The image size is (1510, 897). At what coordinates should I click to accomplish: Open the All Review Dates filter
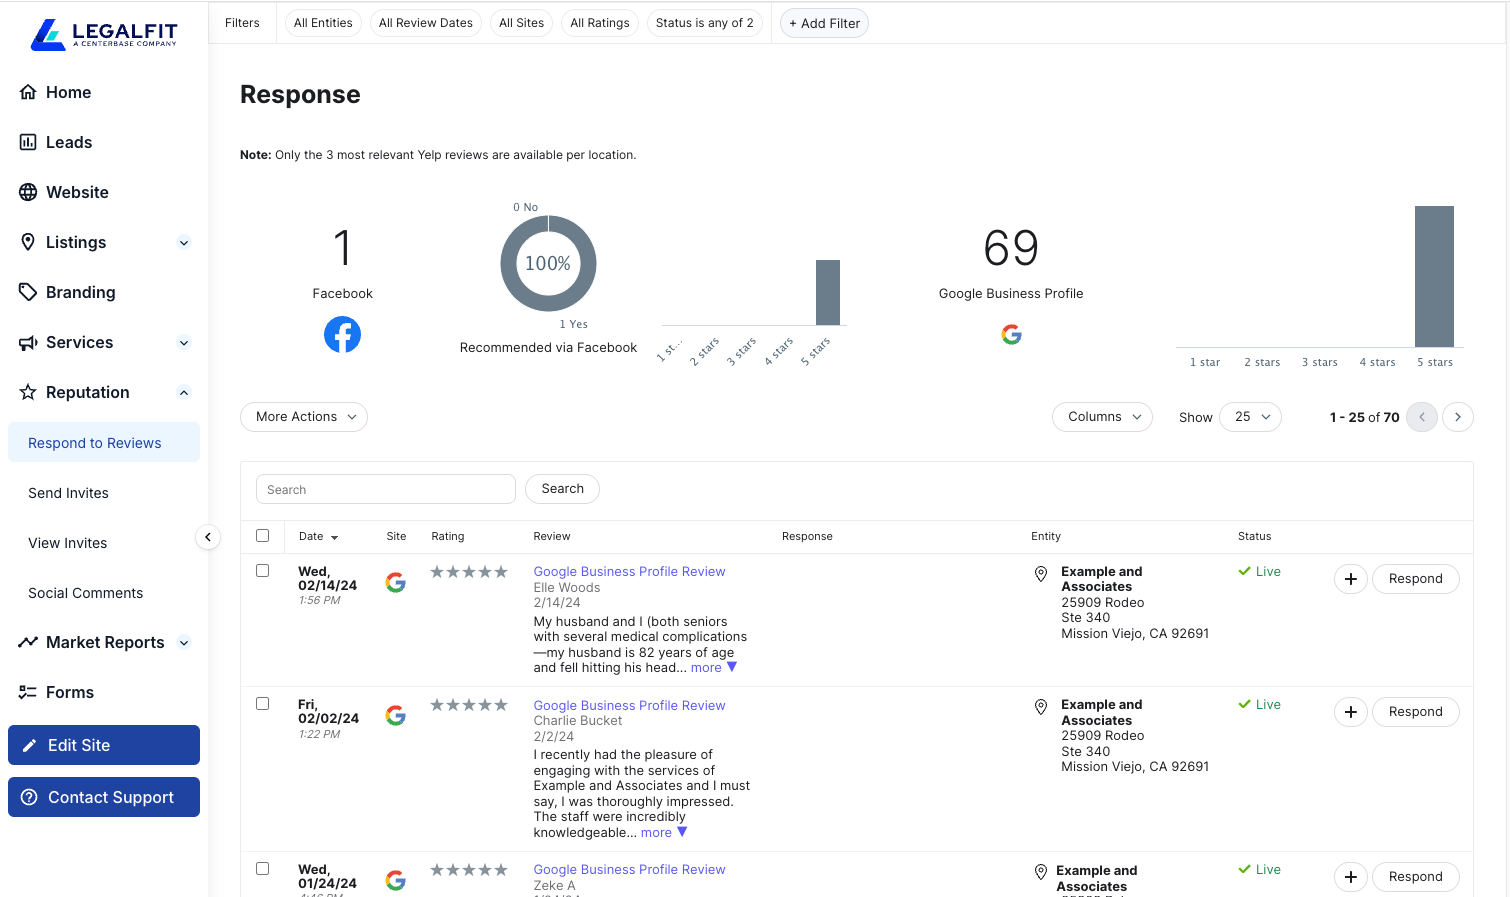(425, 23)
